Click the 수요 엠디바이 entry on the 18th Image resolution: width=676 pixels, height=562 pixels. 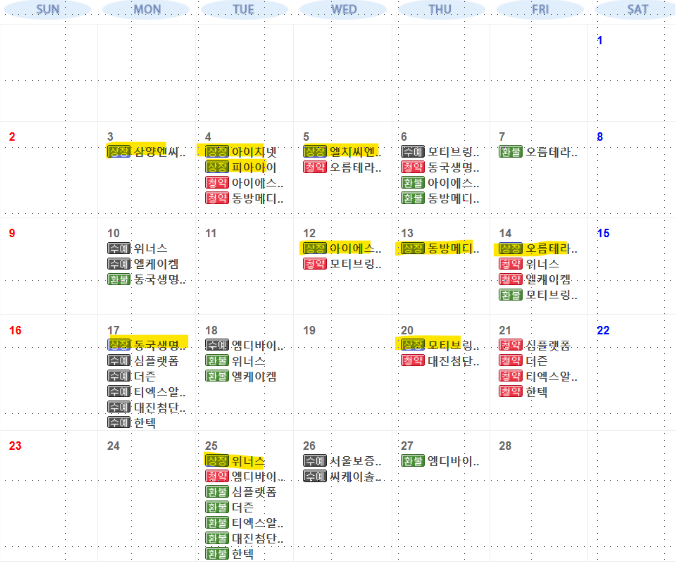pyautogui.click(x=244, y=345)
